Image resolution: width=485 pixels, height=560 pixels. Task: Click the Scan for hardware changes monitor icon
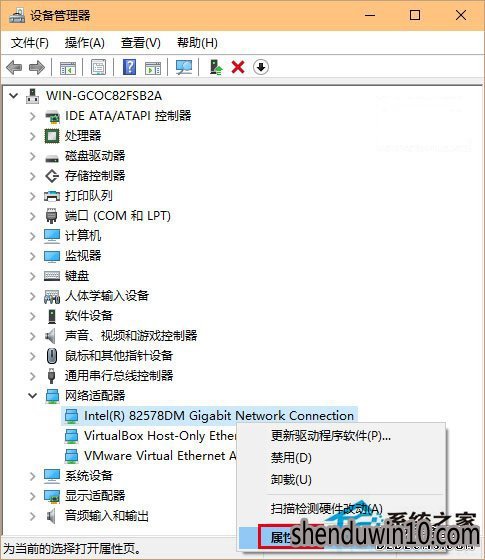[184, 67]
